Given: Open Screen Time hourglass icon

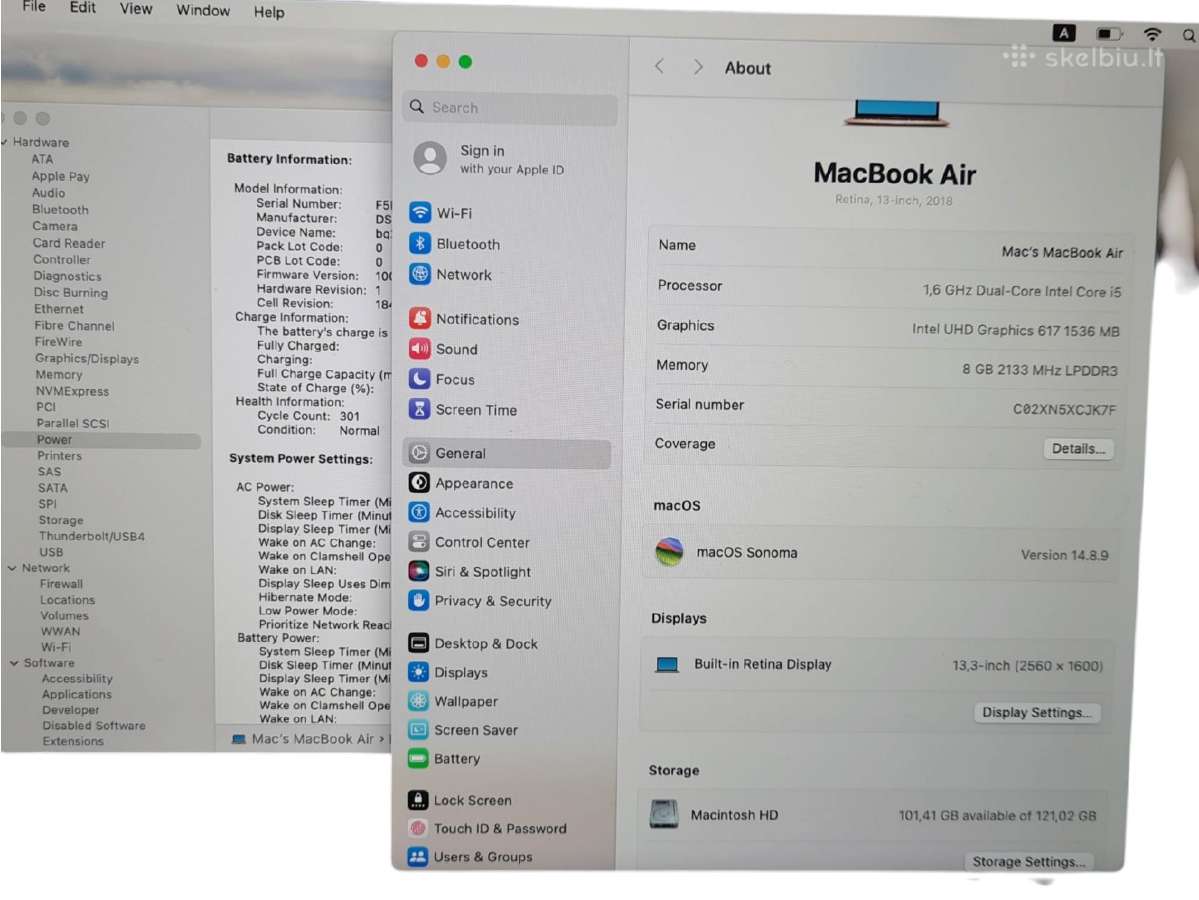Looking at the screenshot, I should (419, 409).
